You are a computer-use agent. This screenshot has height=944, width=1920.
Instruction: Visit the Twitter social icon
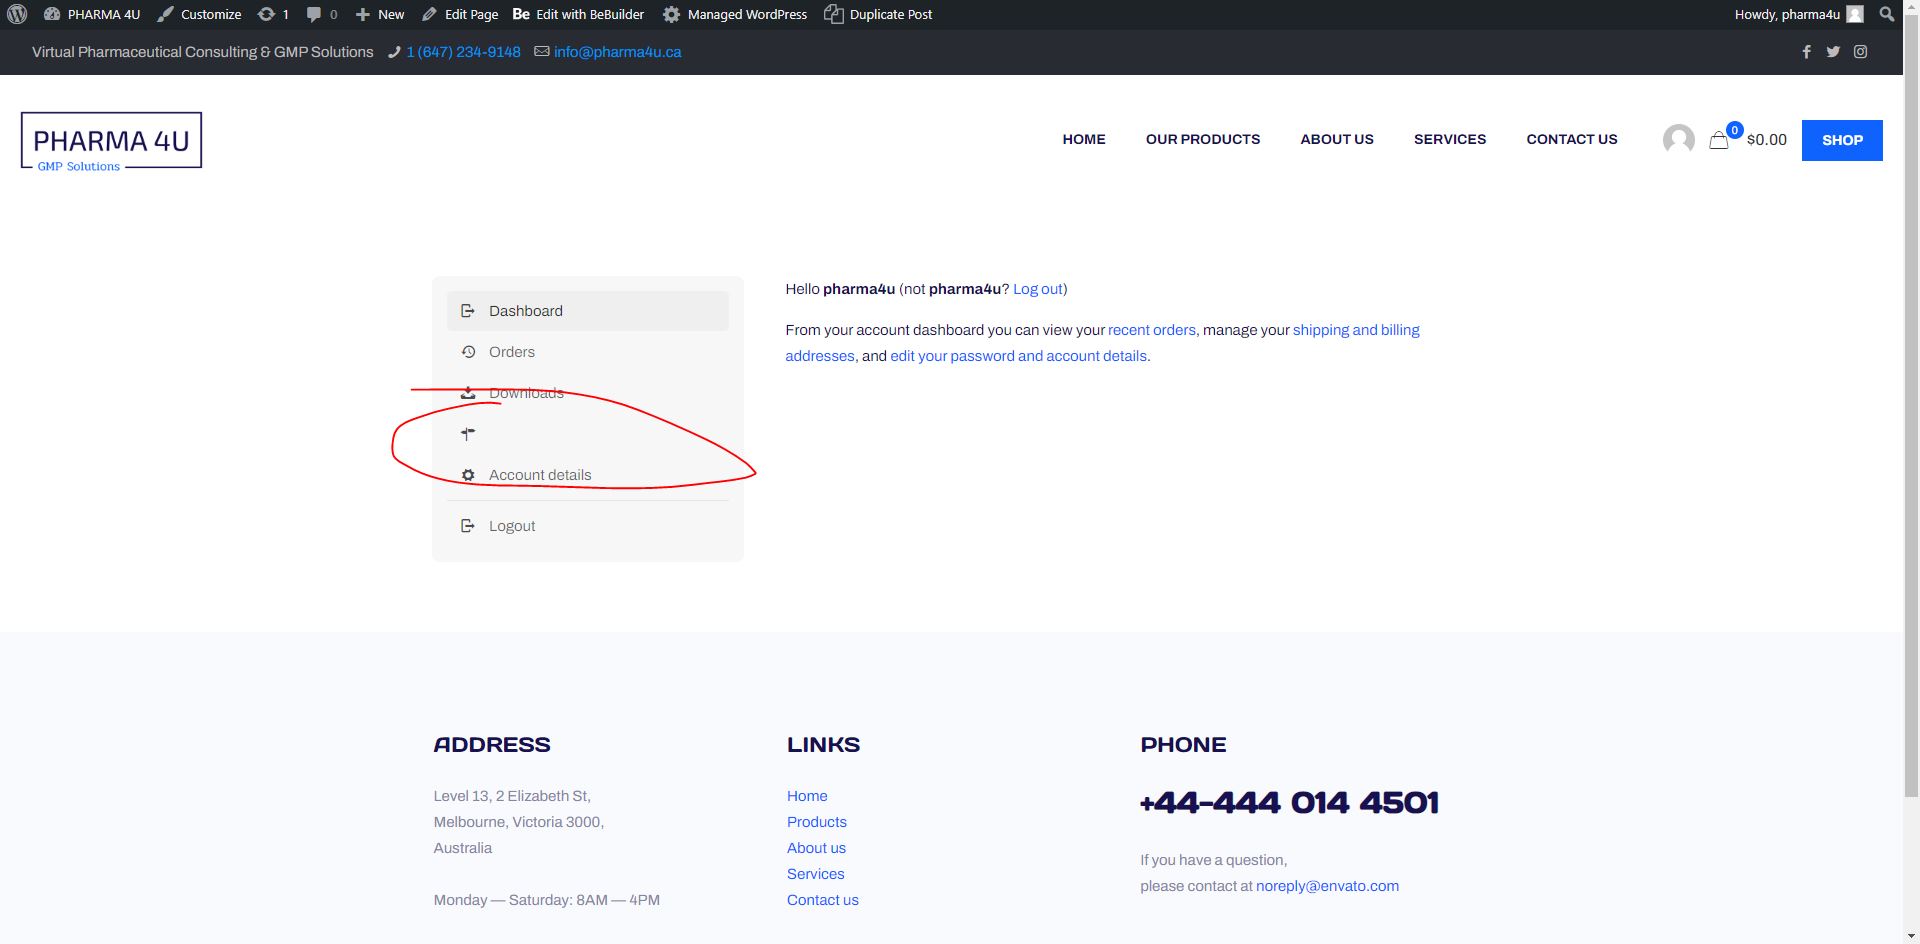1833,52
